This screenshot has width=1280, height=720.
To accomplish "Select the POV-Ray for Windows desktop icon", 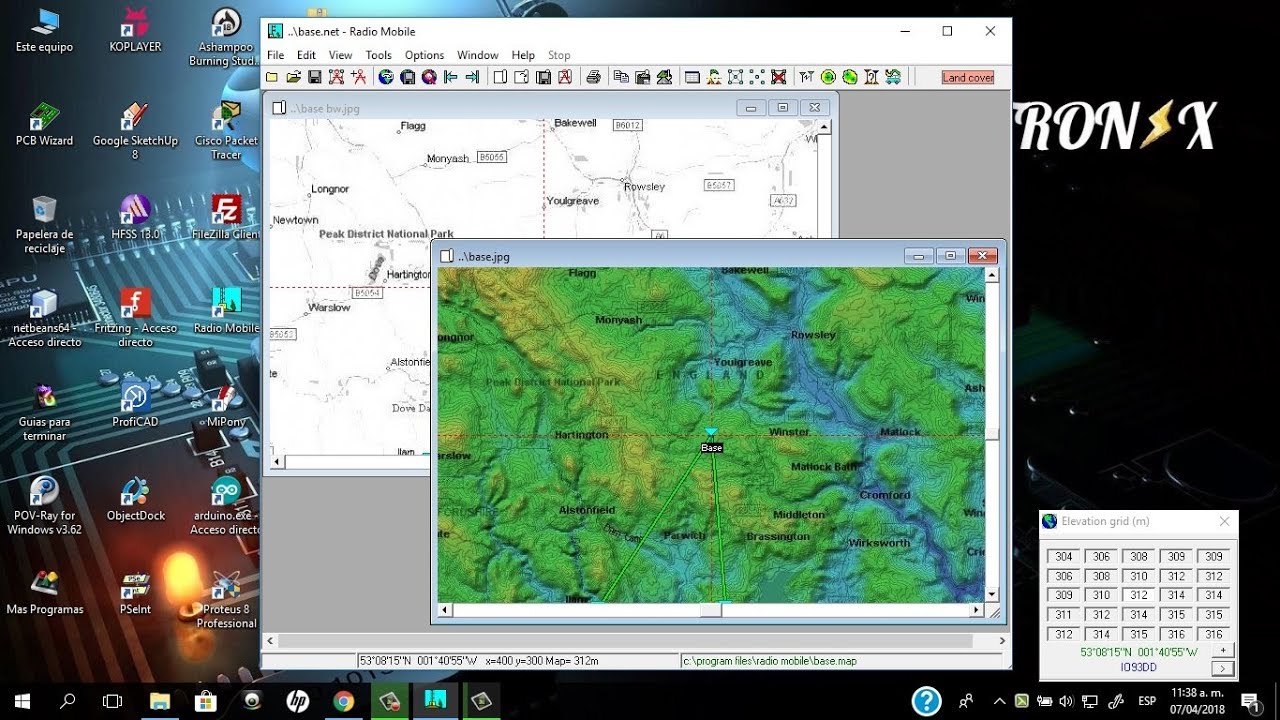I will pyautogui.click(x=44, y=505).
